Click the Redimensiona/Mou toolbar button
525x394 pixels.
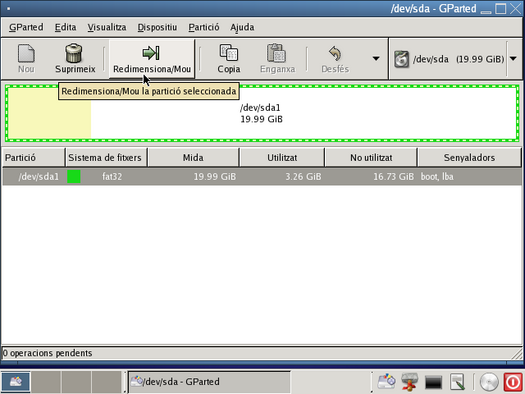tap(152, 59)
